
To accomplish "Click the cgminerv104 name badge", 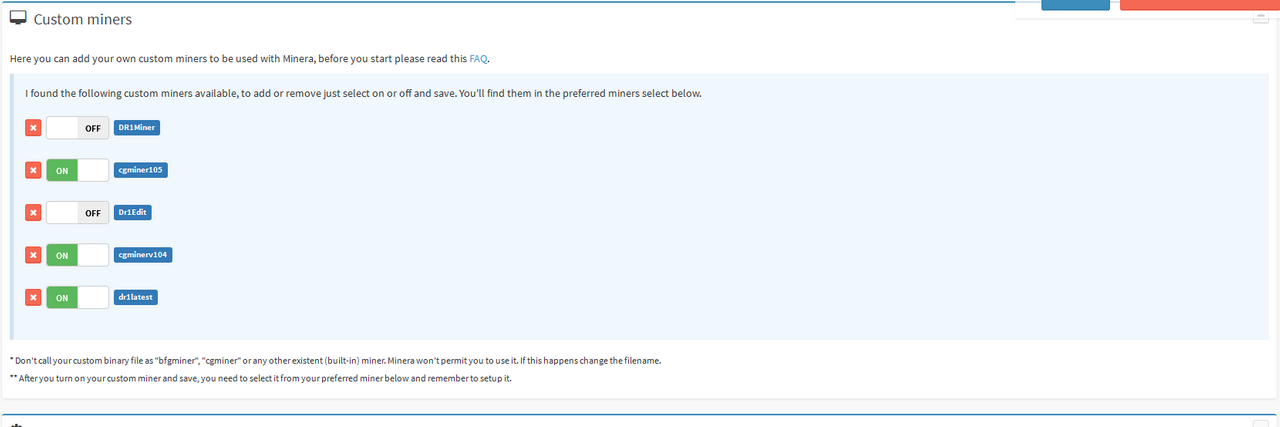I will [x=144, y=255].
